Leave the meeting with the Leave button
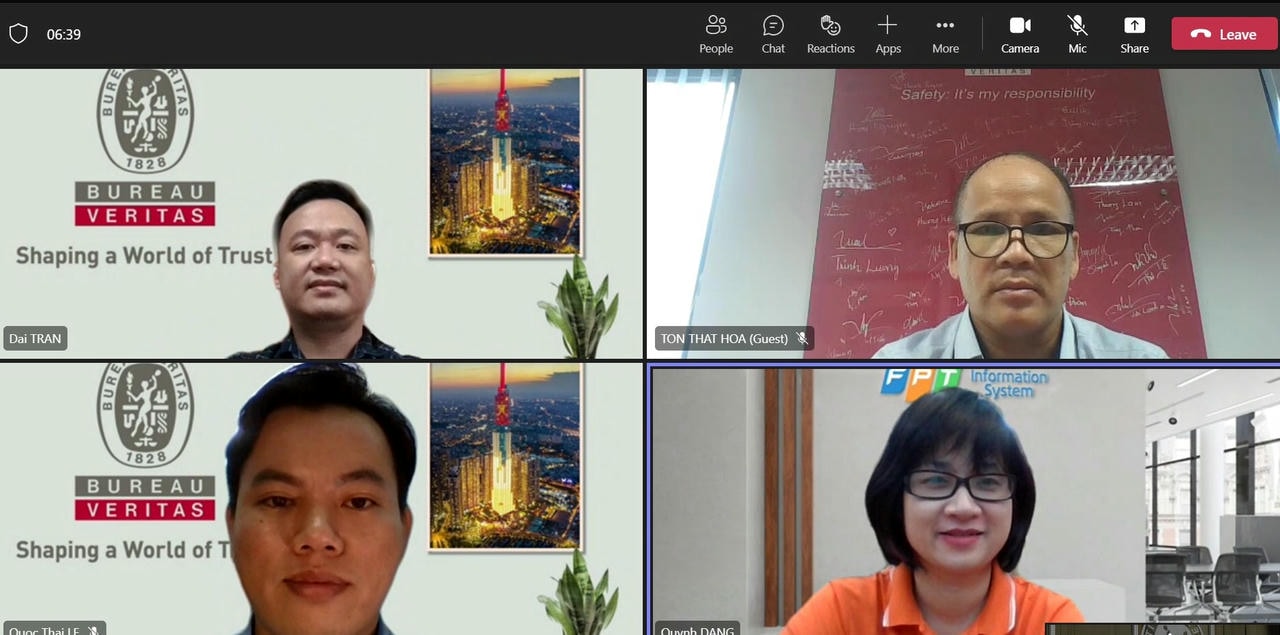The height and width of the screenshot is (635, 1280). tap(1224, 34)
